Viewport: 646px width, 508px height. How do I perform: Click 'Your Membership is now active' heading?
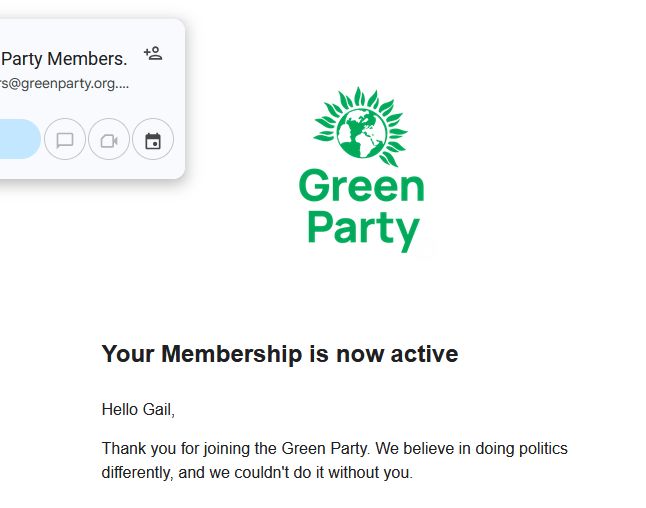coord(280,354)
